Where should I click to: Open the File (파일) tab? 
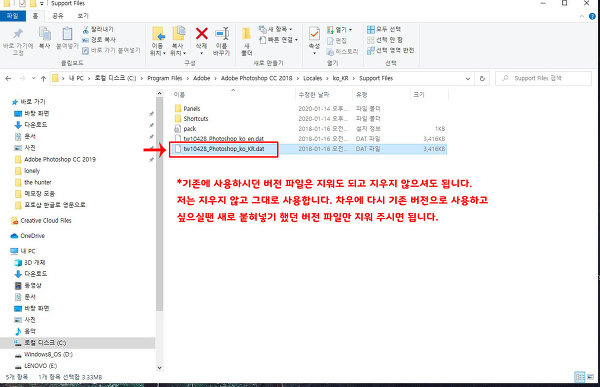pos(13,16)
